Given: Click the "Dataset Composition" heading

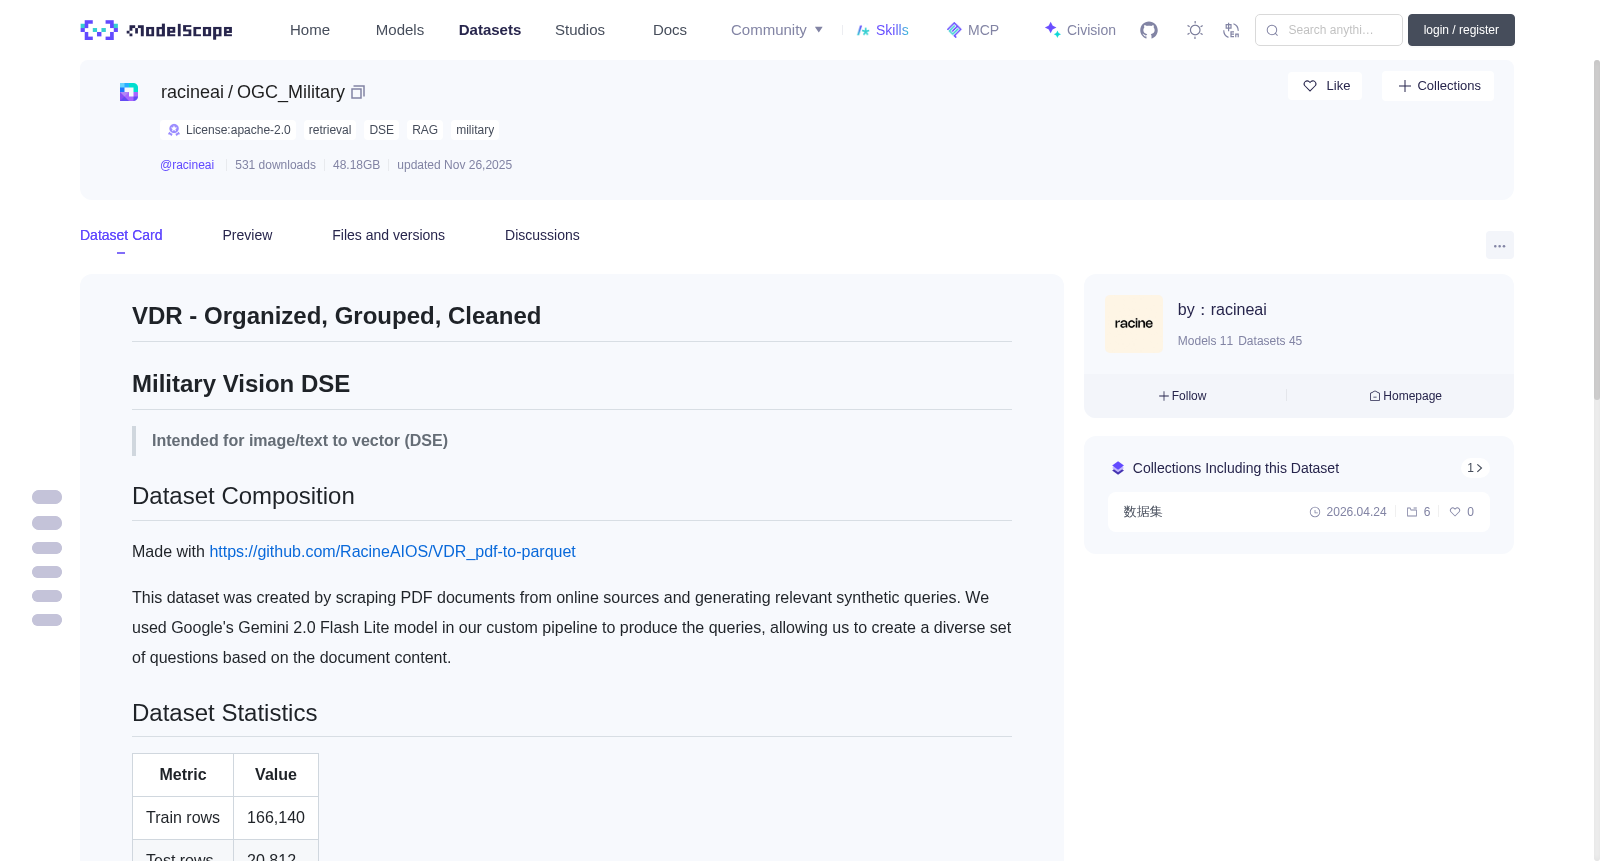Looking at the screenshot, I should 243,496.
